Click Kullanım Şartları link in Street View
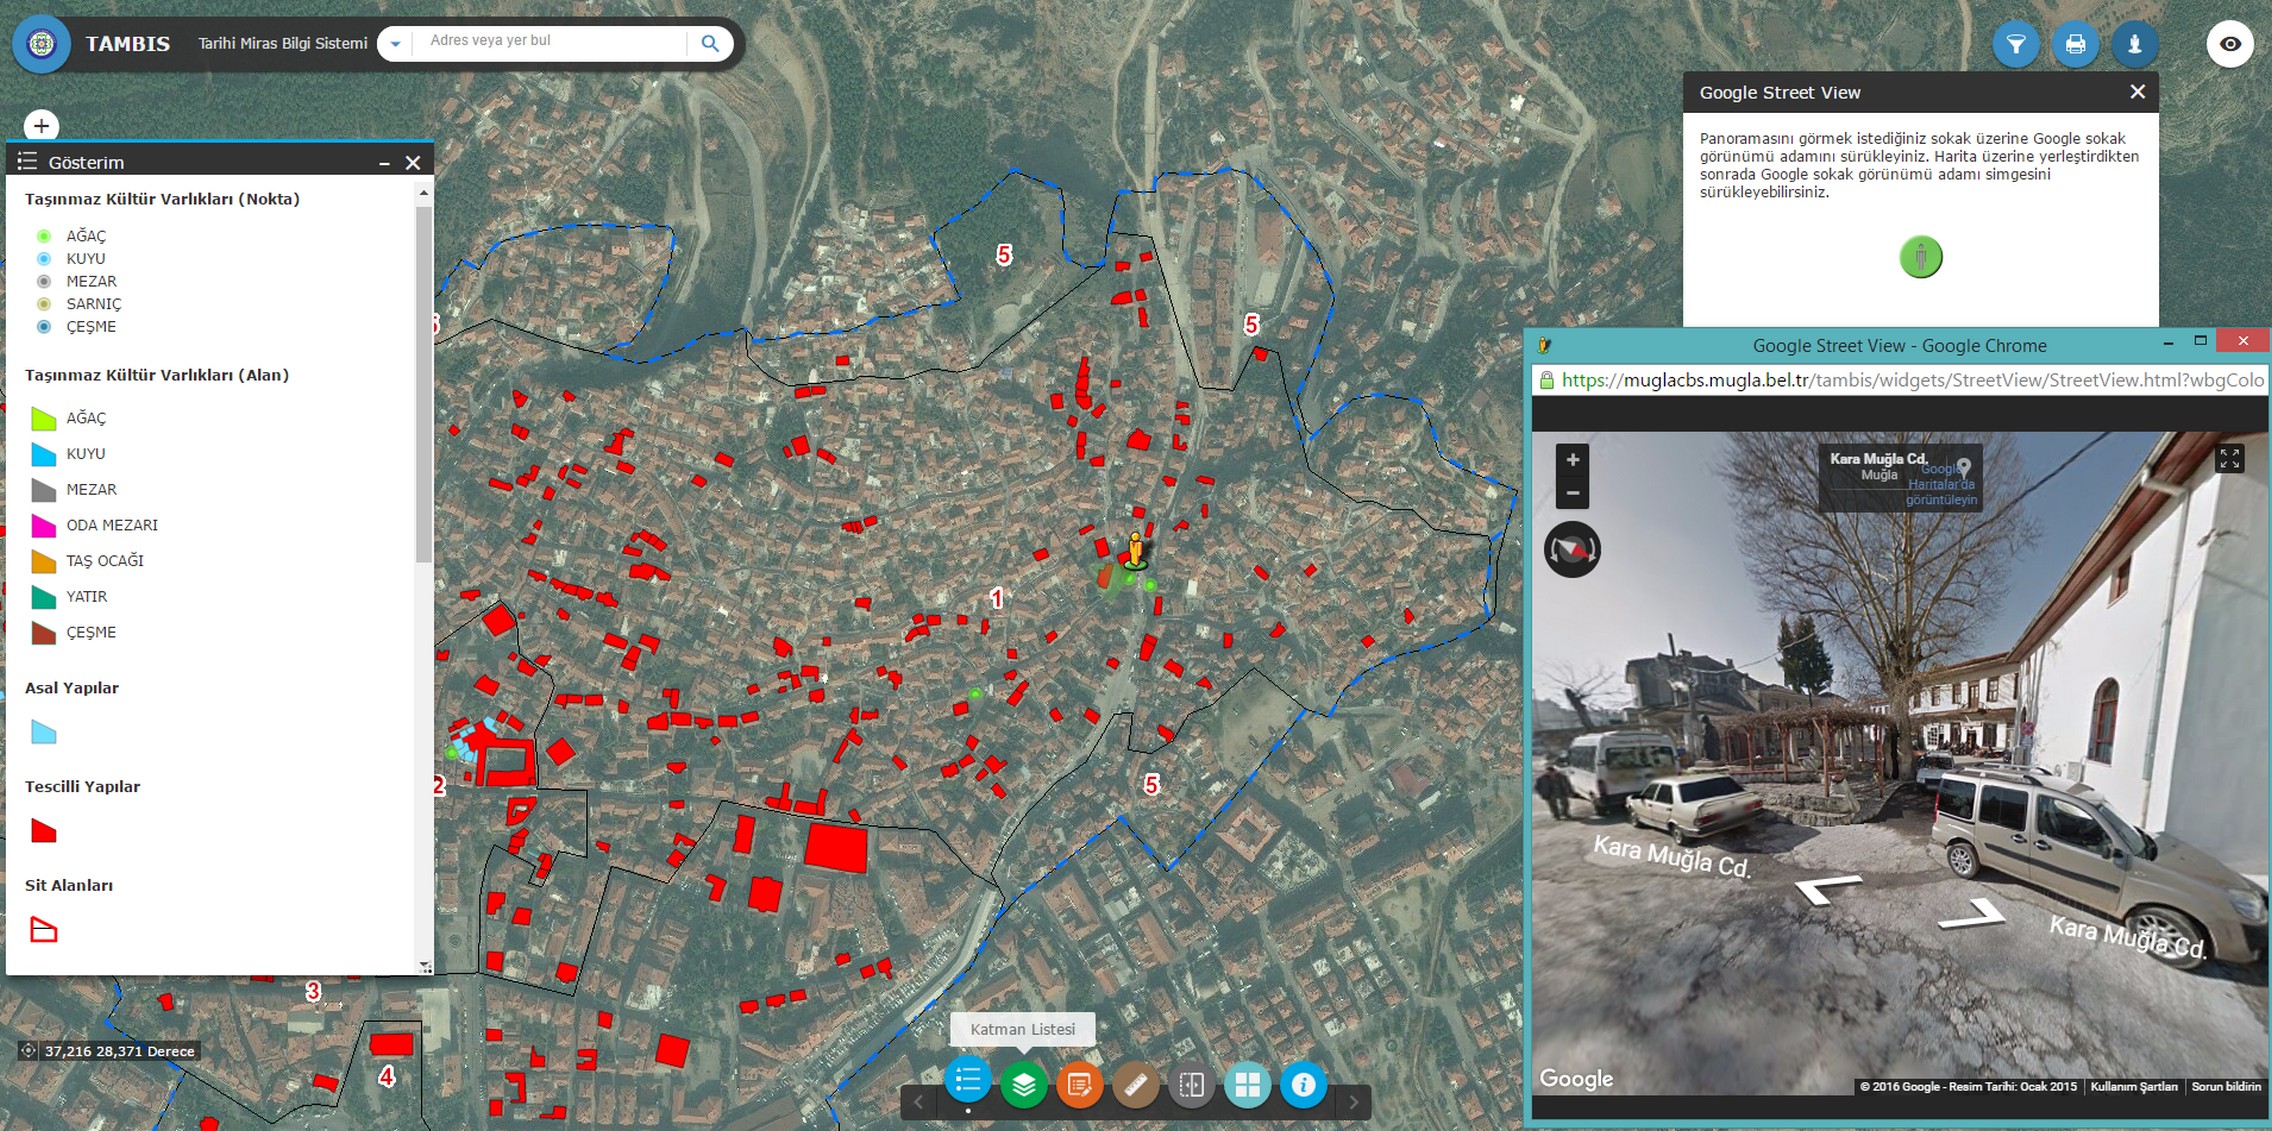This screenshot has height=1131, width=2272. (2134, 1086)
